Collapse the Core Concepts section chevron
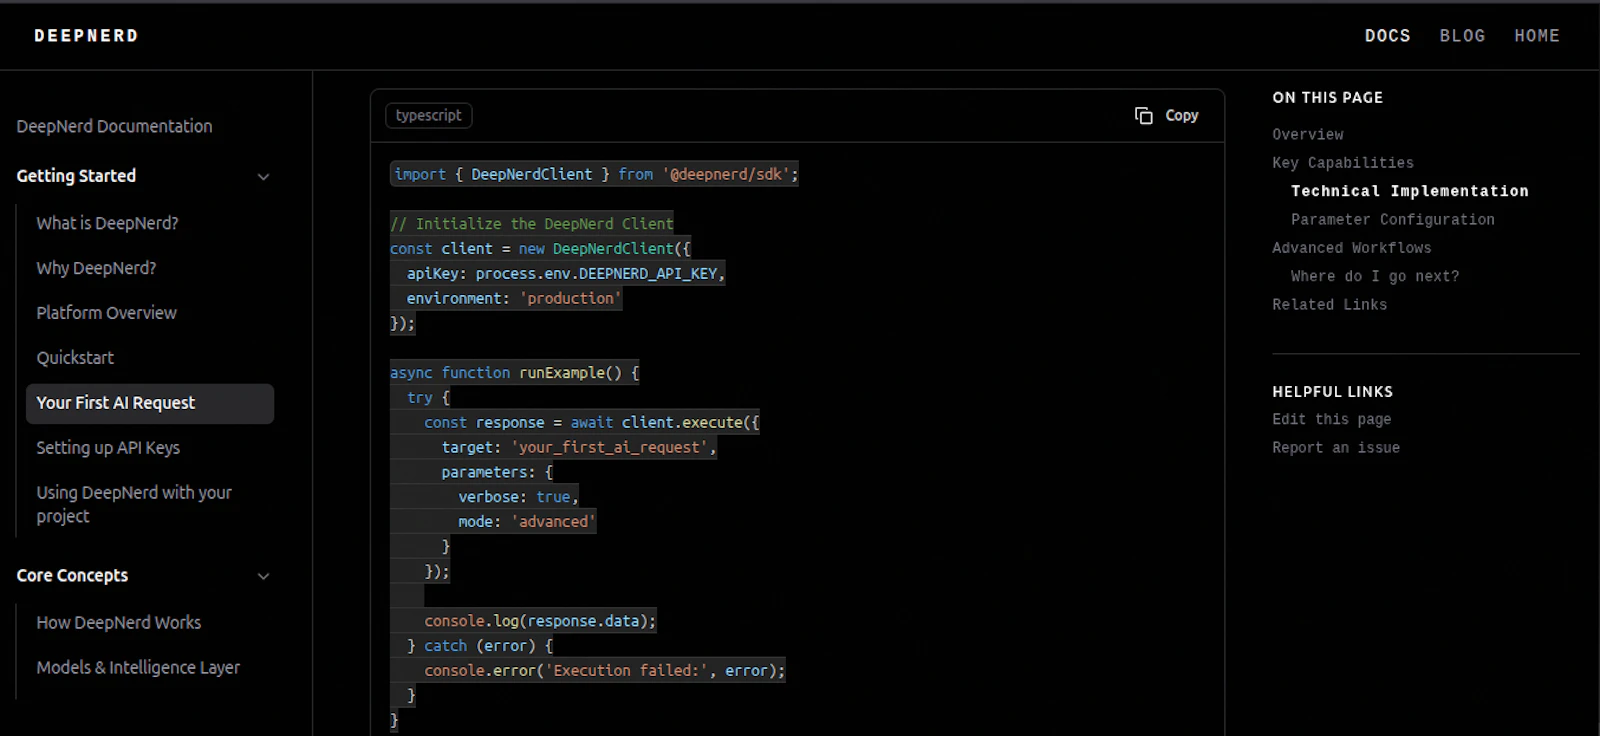Viewport: 1600px width, 736px height. point(263,576)
